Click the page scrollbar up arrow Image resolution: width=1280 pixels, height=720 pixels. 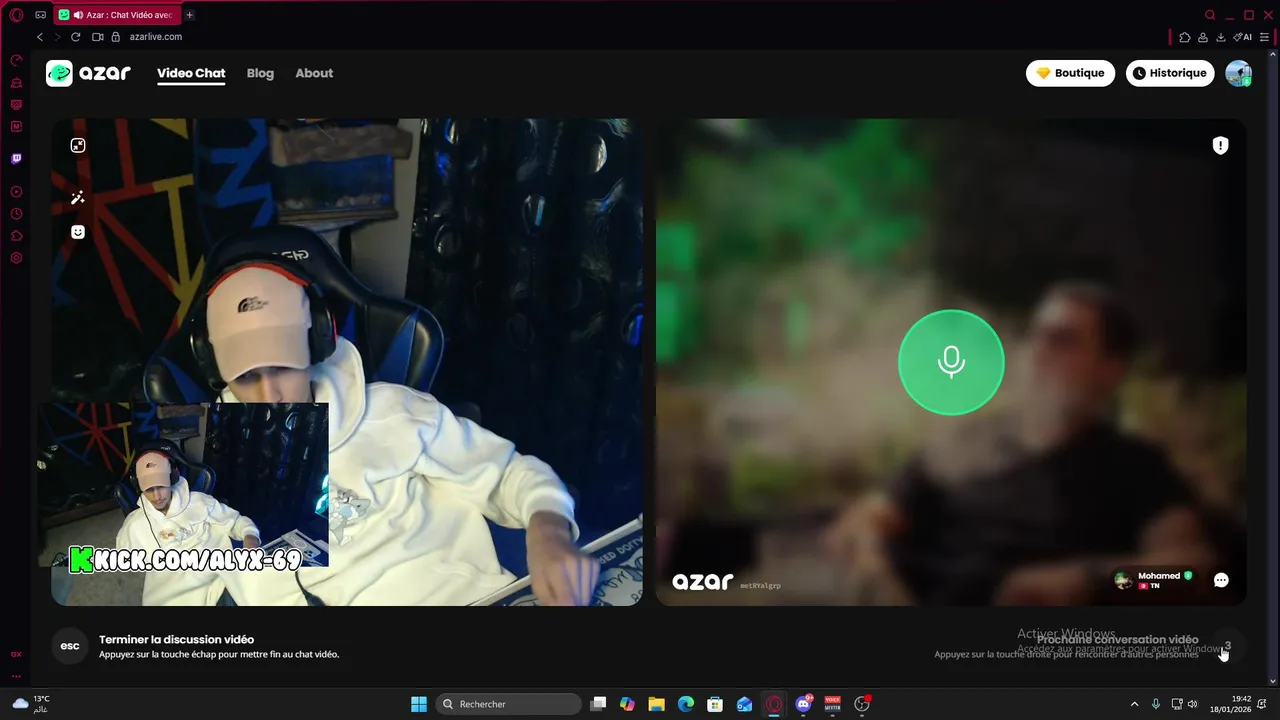[1273, 55]
